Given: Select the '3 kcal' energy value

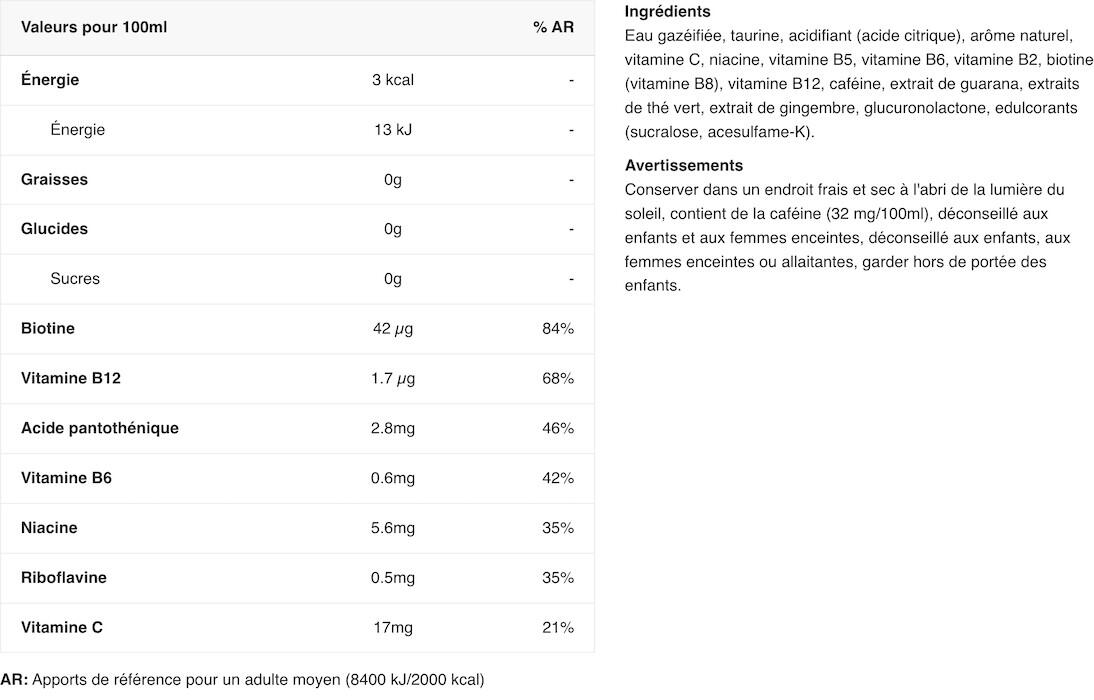Looking at the screenshot, I should point(393,80).
